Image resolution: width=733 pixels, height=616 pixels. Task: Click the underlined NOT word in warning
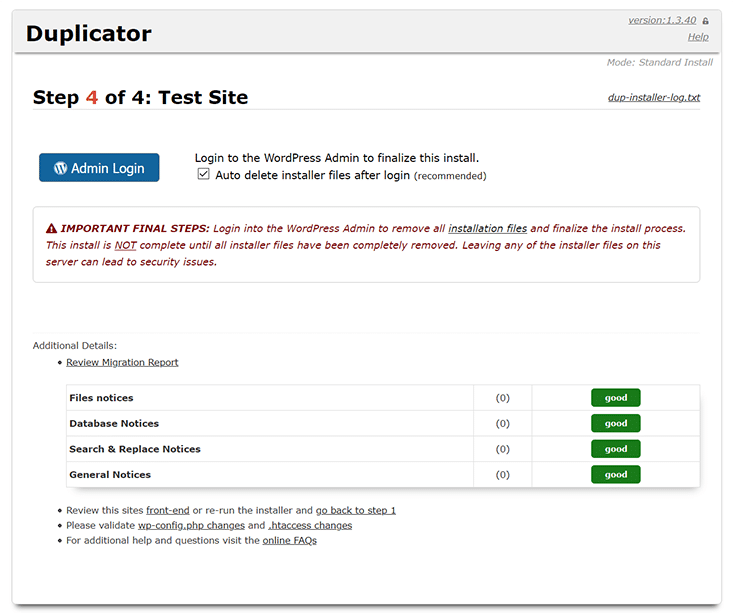(x=126, y=245)
